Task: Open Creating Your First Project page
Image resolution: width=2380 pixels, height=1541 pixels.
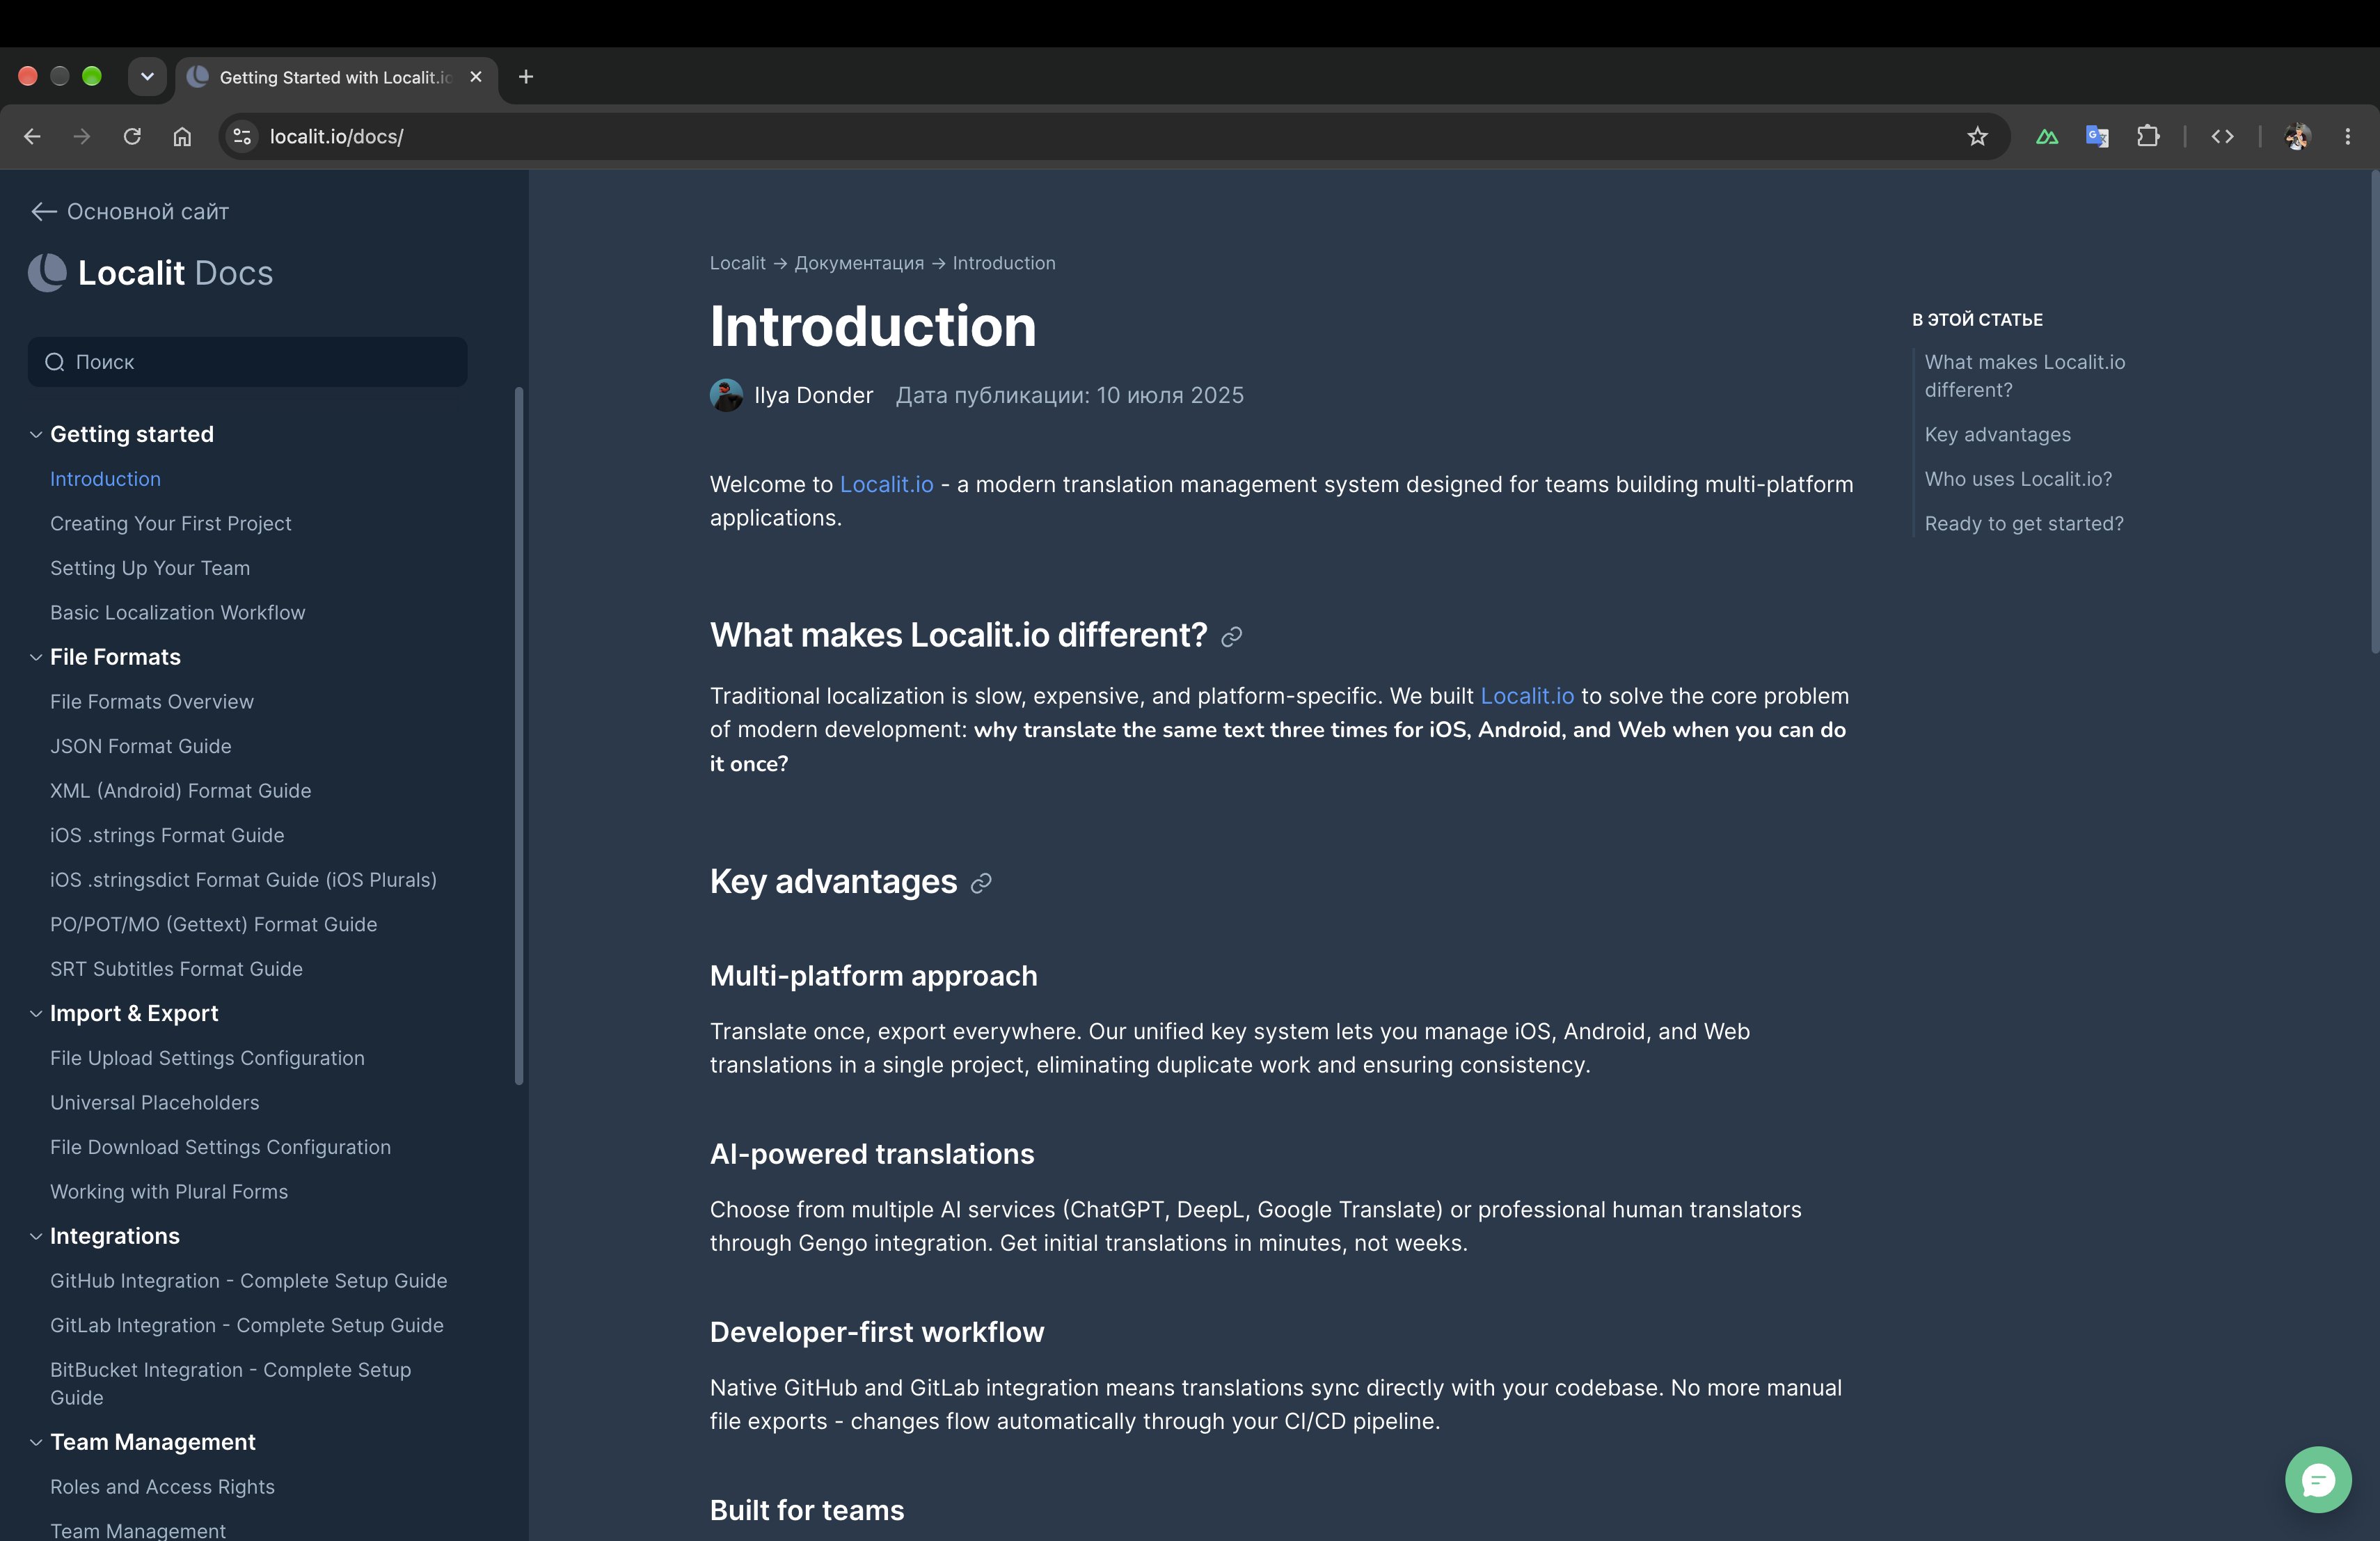Action: [171, 524]
